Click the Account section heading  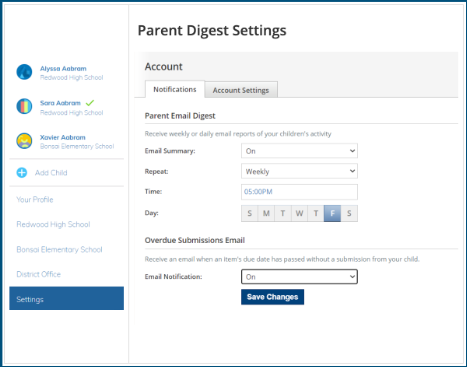click(164, 67)
